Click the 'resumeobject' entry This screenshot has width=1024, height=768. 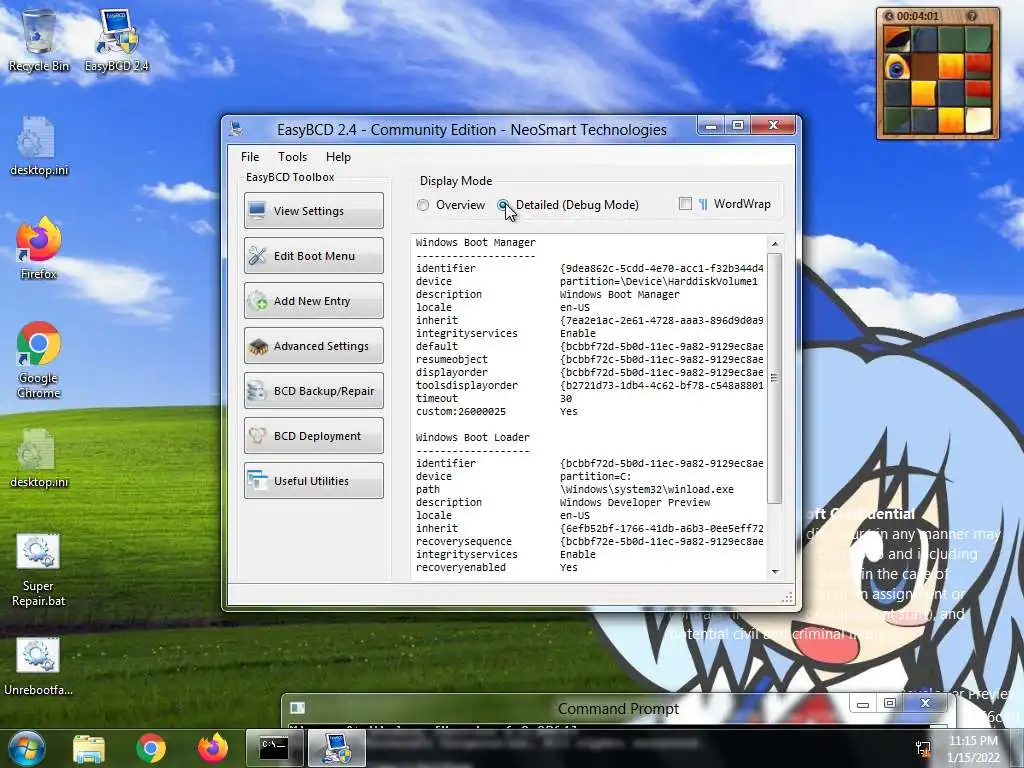(451, 359)
